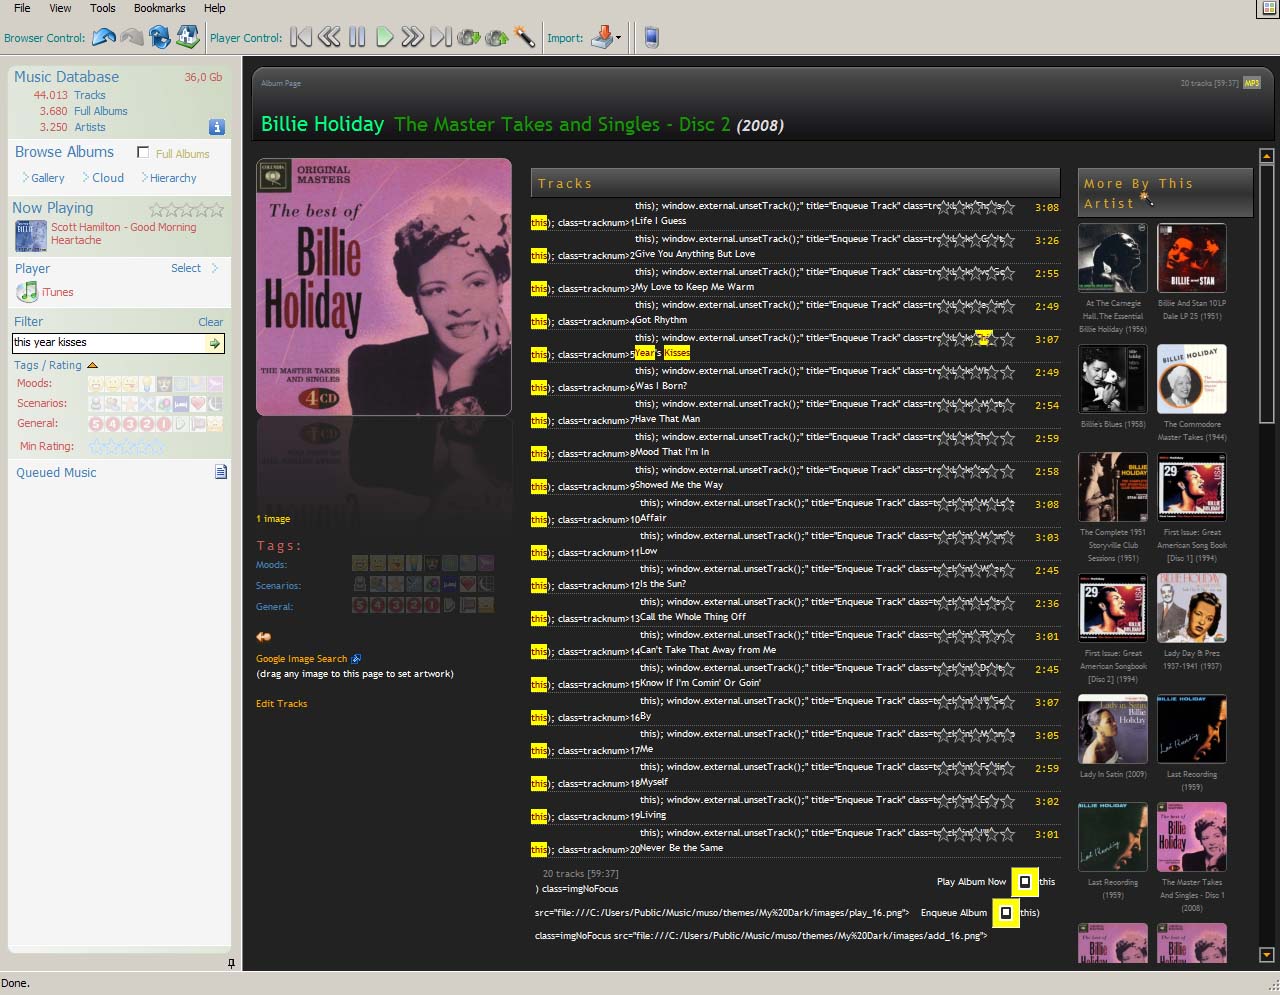Viewport: 1280px width, 995px height.
Task: Click Enqueue Album
Action: [953, 913]
